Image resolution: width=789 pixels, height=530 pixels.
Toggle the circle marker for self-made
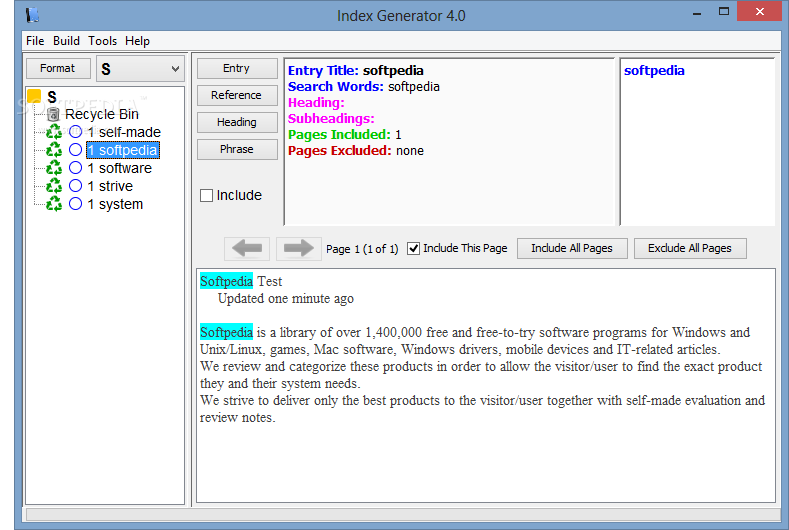click(x=75, y=132)
